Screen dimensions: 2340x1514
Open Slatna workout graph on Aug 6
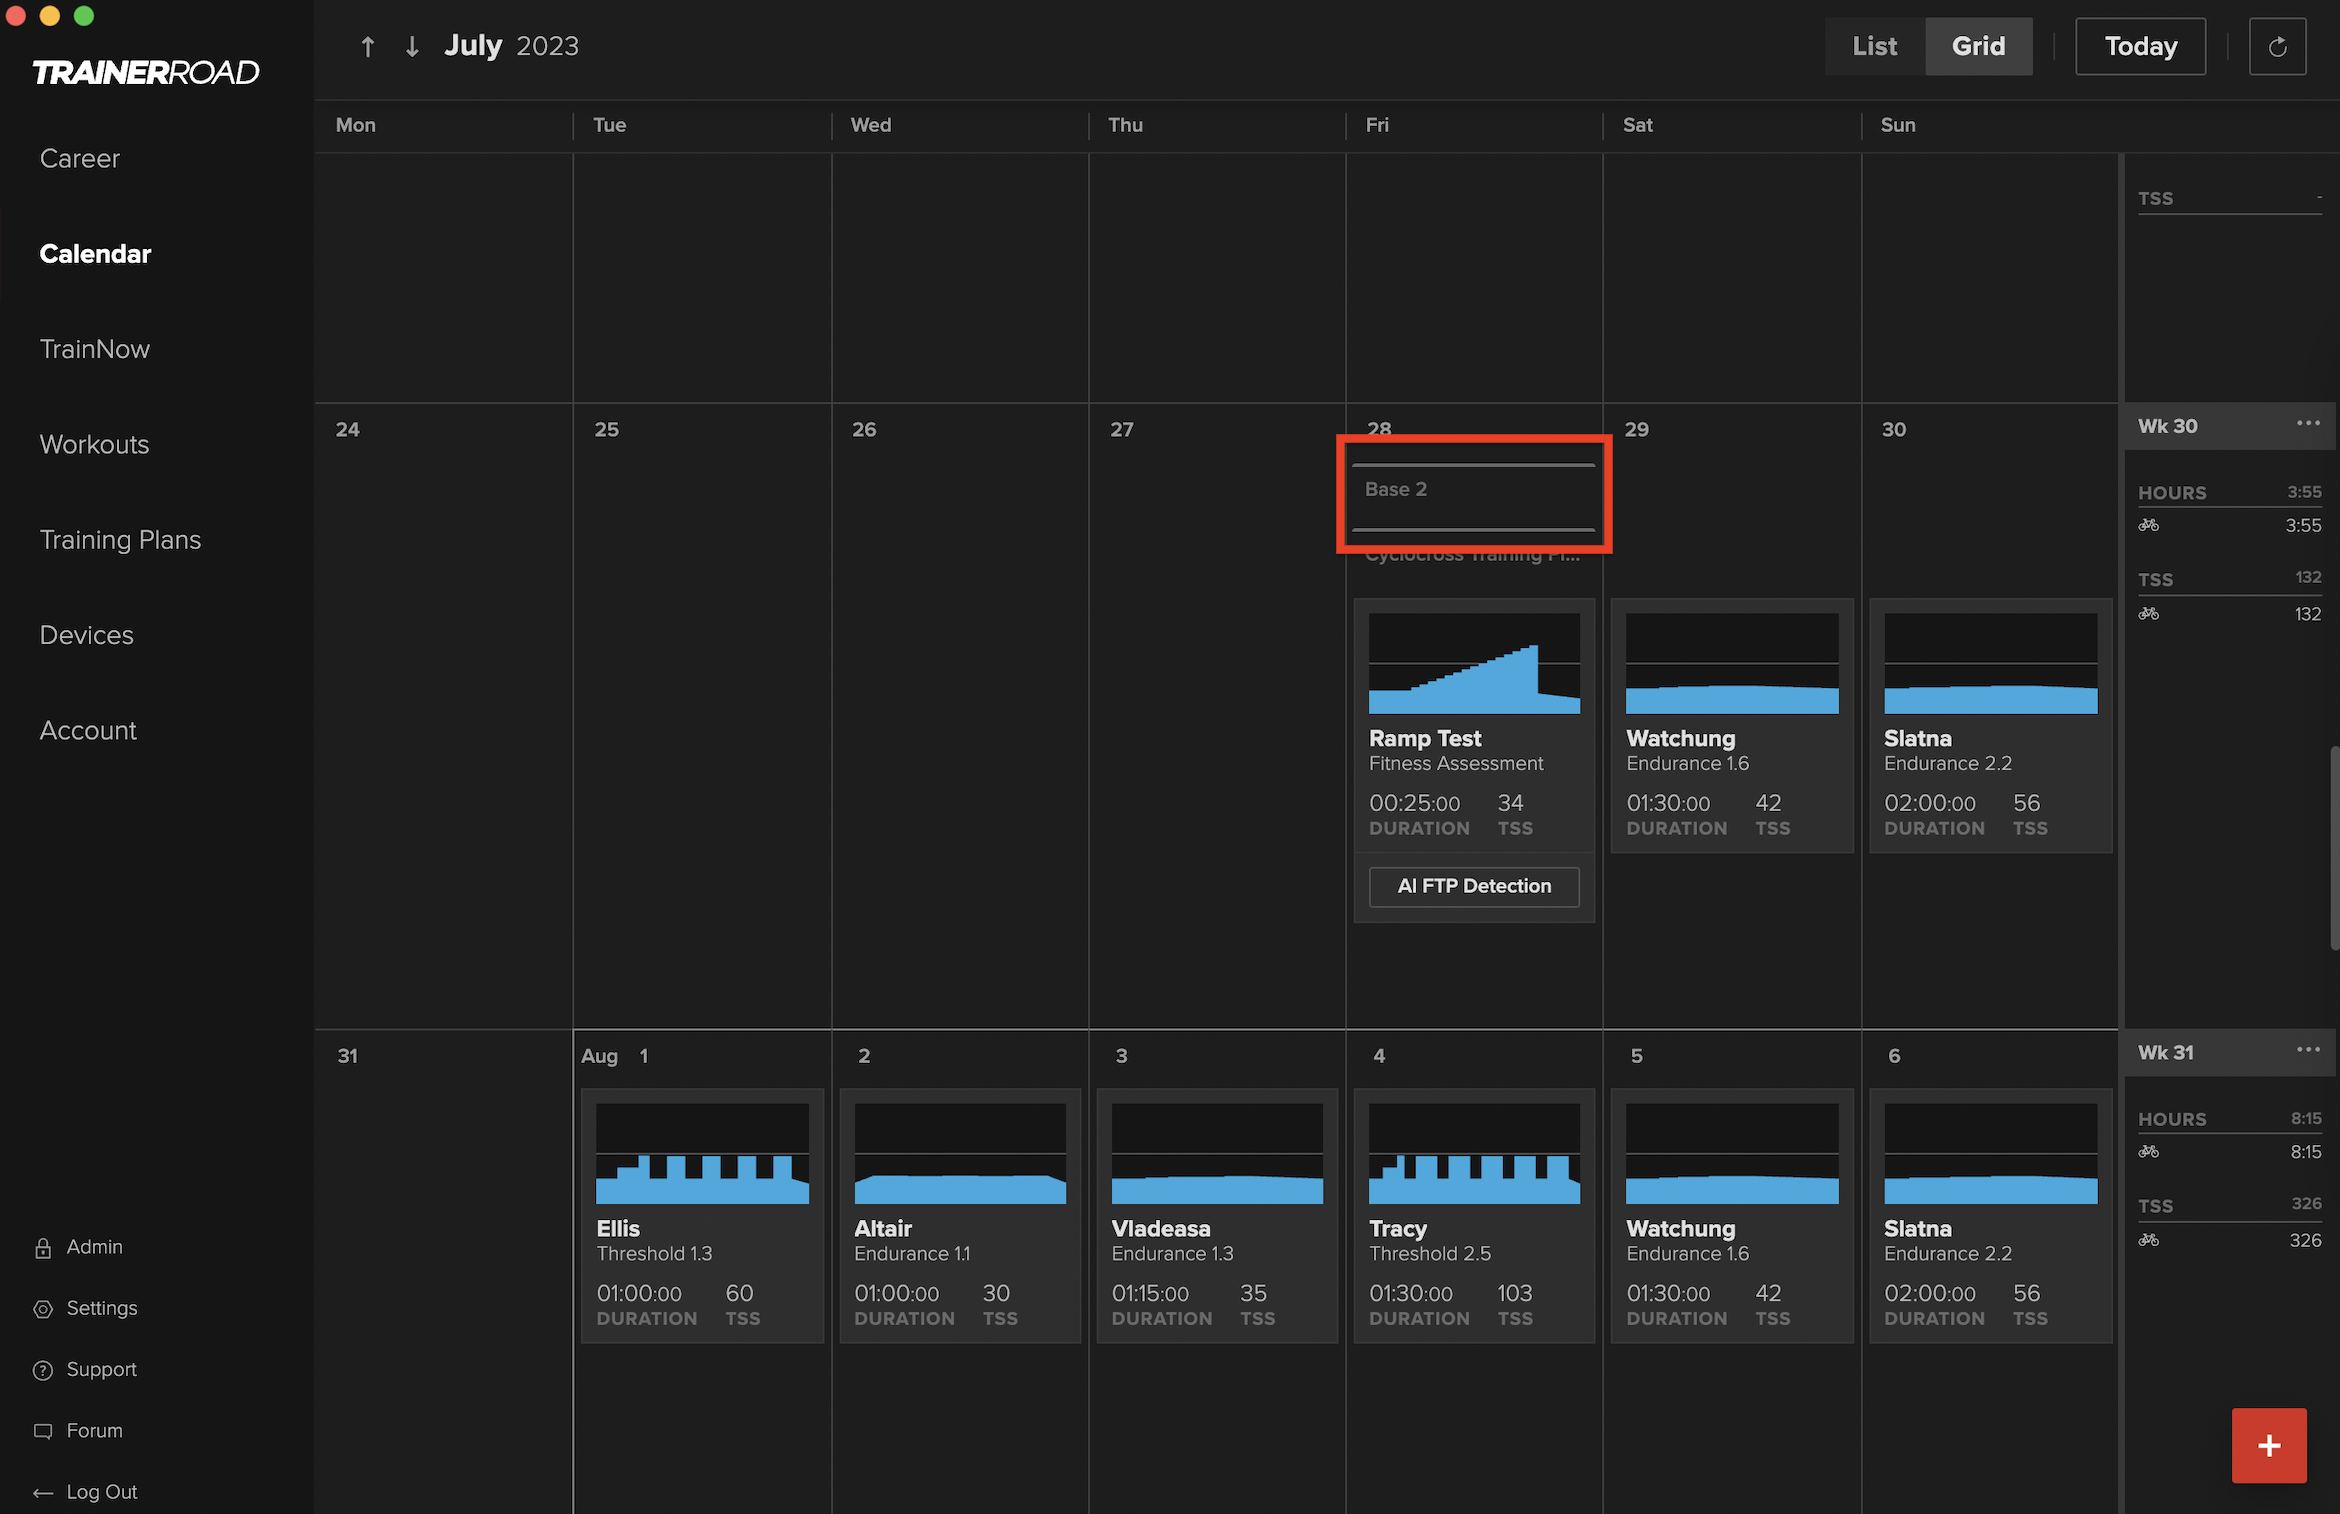click(1990, 1153)
